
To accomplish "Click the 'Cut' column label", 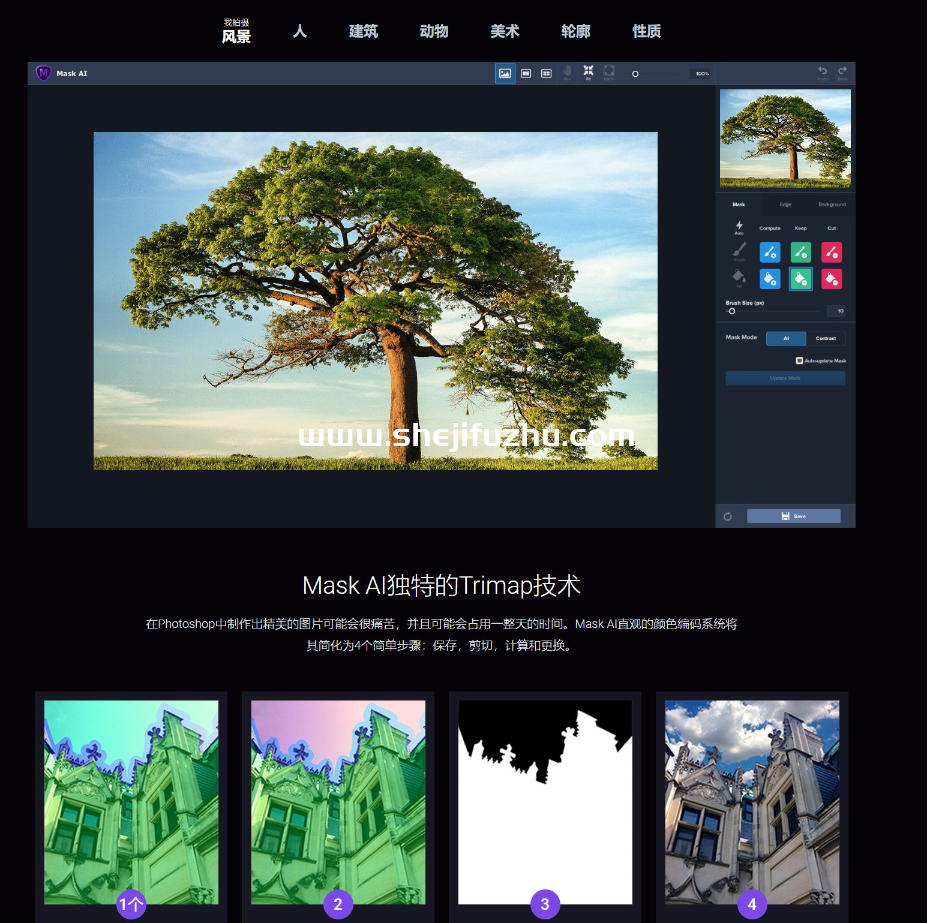I will click(831, 228).
